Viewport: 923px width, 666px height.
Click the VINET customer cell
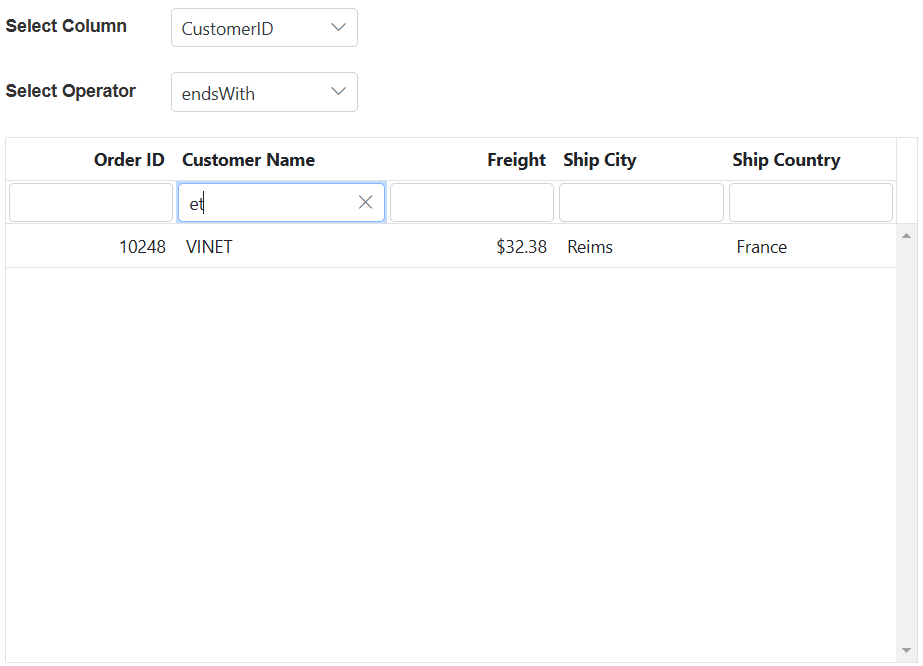[209, 247]
